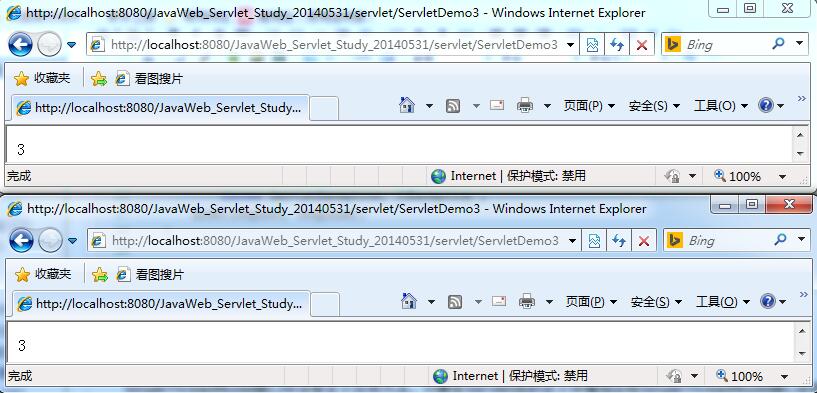Click the Bing search box in top window
The width and height of the screenshot is (817, 393).
(x=724, y=45)
